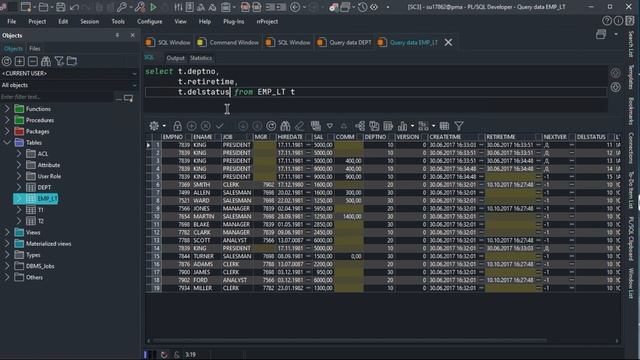Click the New file toolbar icon
Image resolution: width=640 pixels, height=360 pixels.
point(26,7)
